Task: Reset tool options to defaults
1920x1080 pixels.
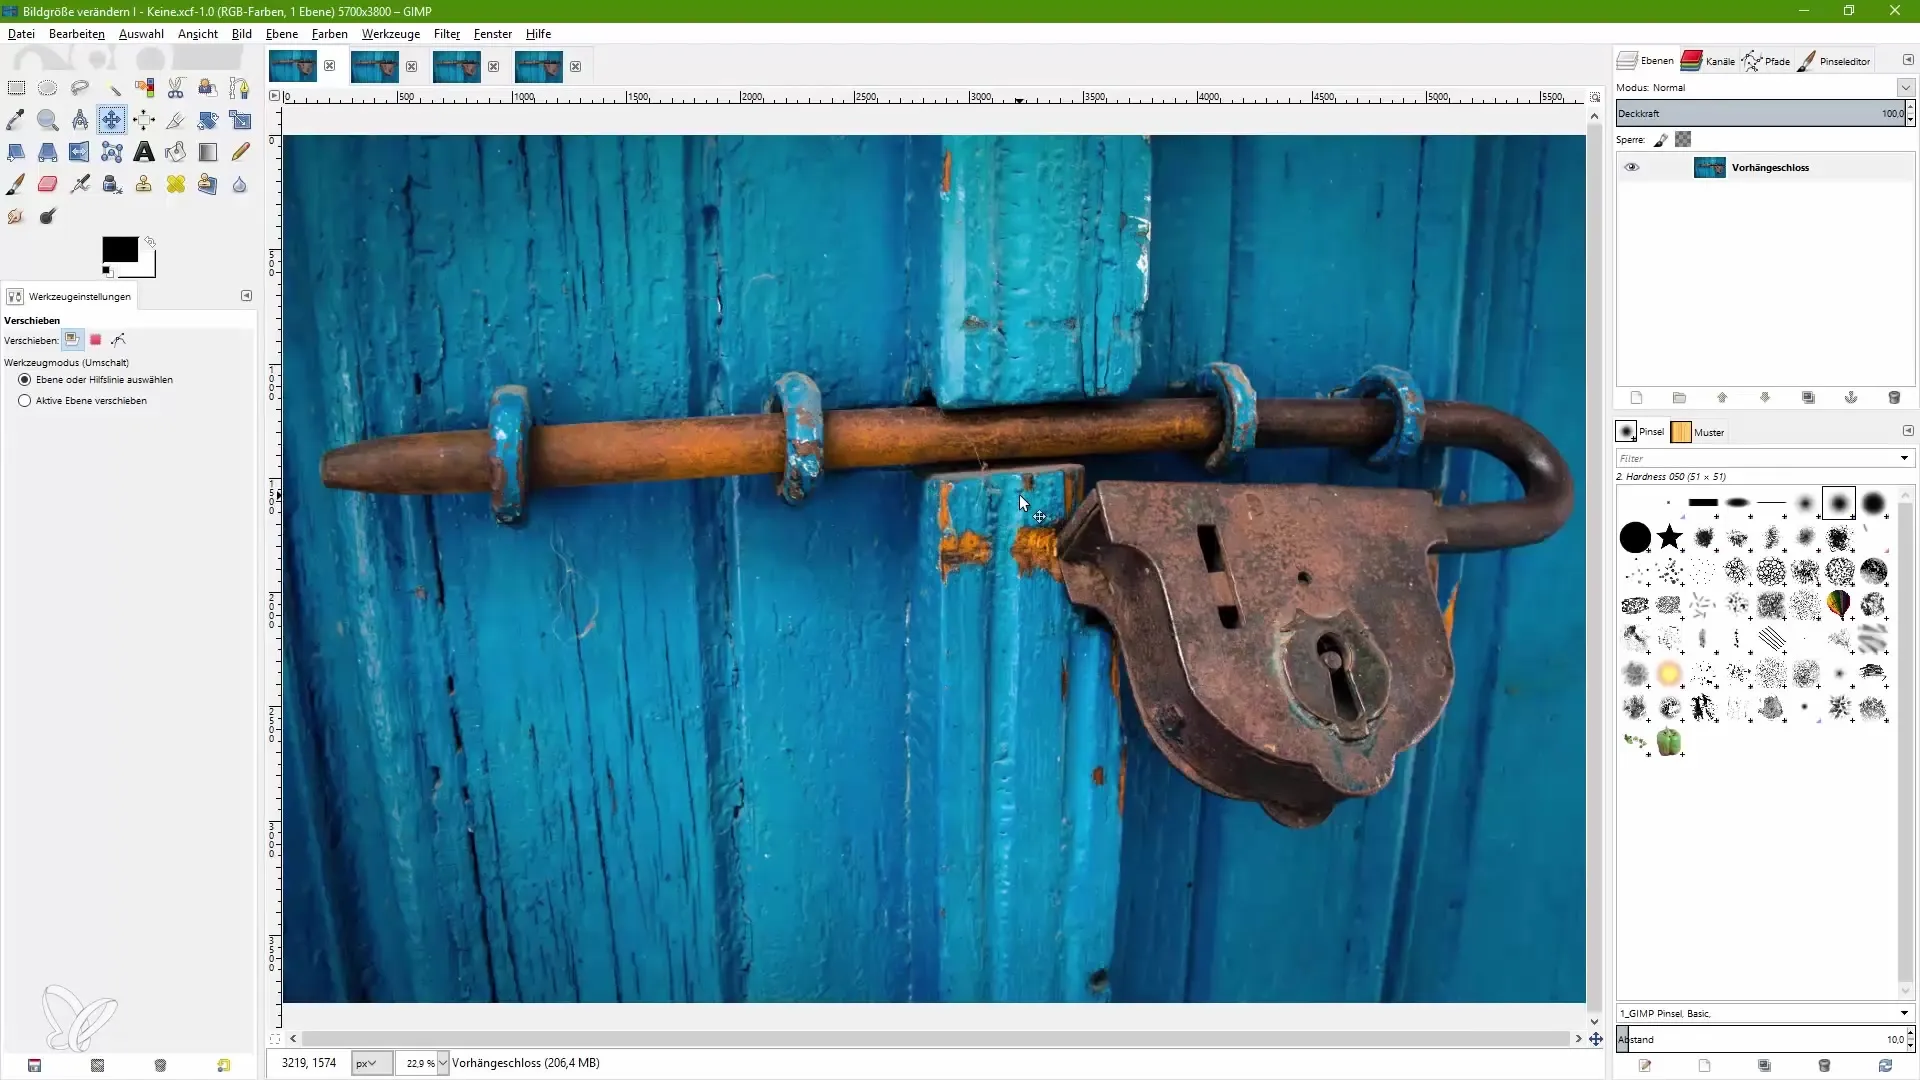Action: pyautogui.click(x=223, y=1066)
